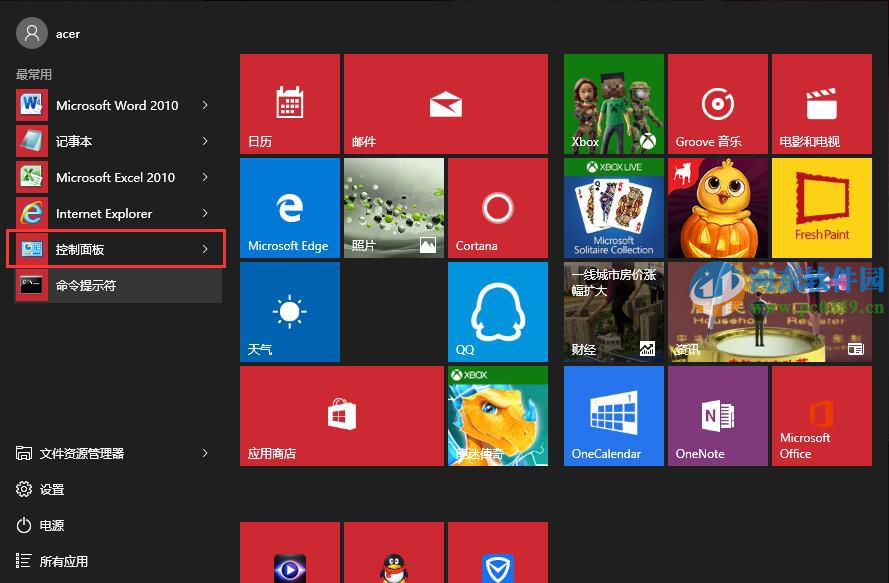Expand the Internet Explorer chevron
This screenshot has width=889, height=583.
[x=204, y=213]
